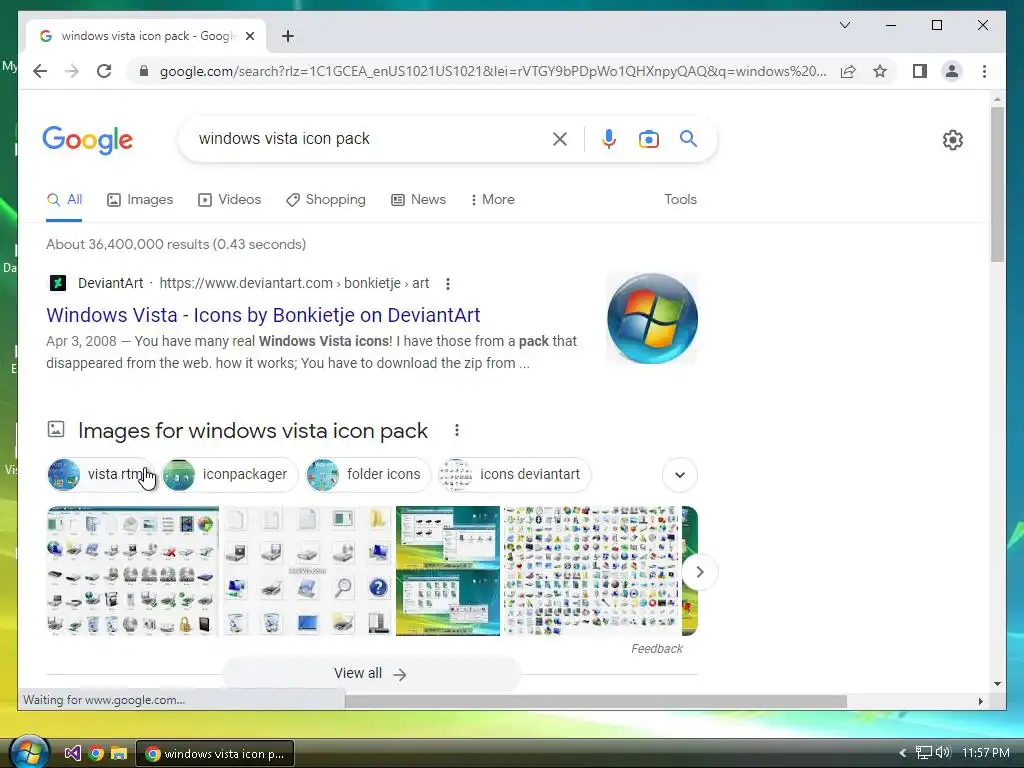Open the network tray icon

point(923,753)
